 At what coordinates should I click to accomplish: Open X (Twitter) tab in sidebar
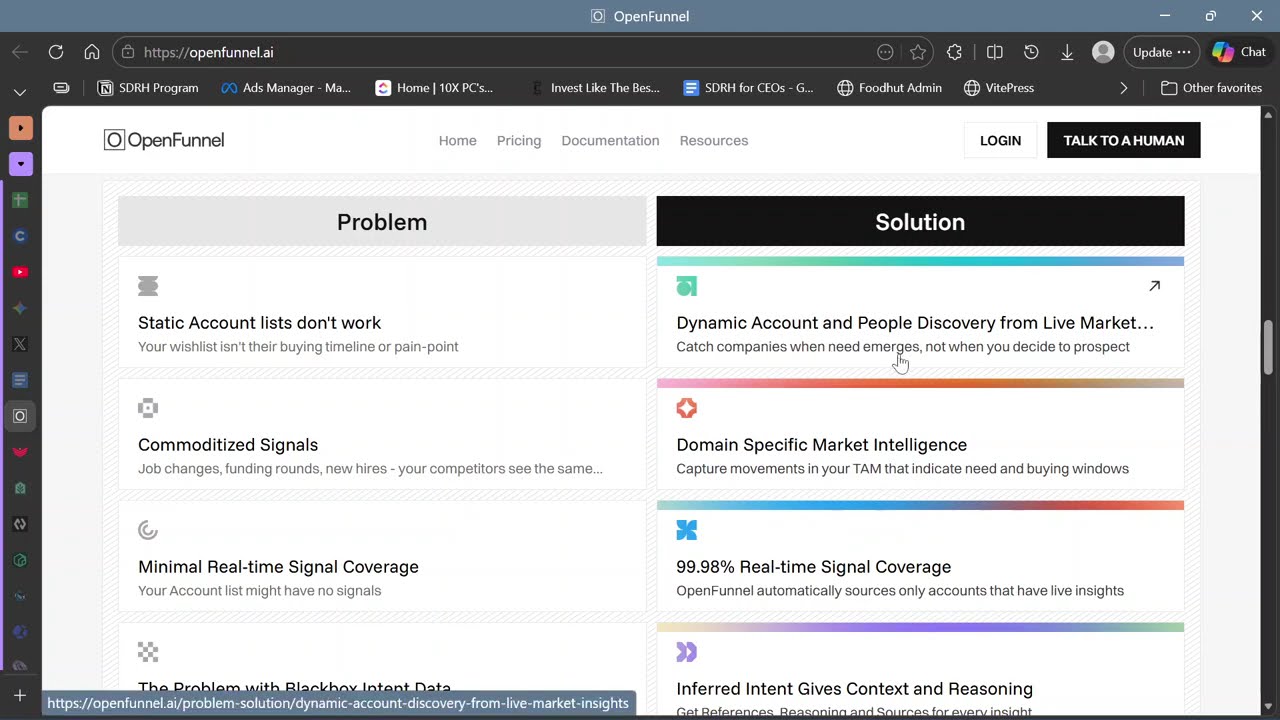click(20, 344)
